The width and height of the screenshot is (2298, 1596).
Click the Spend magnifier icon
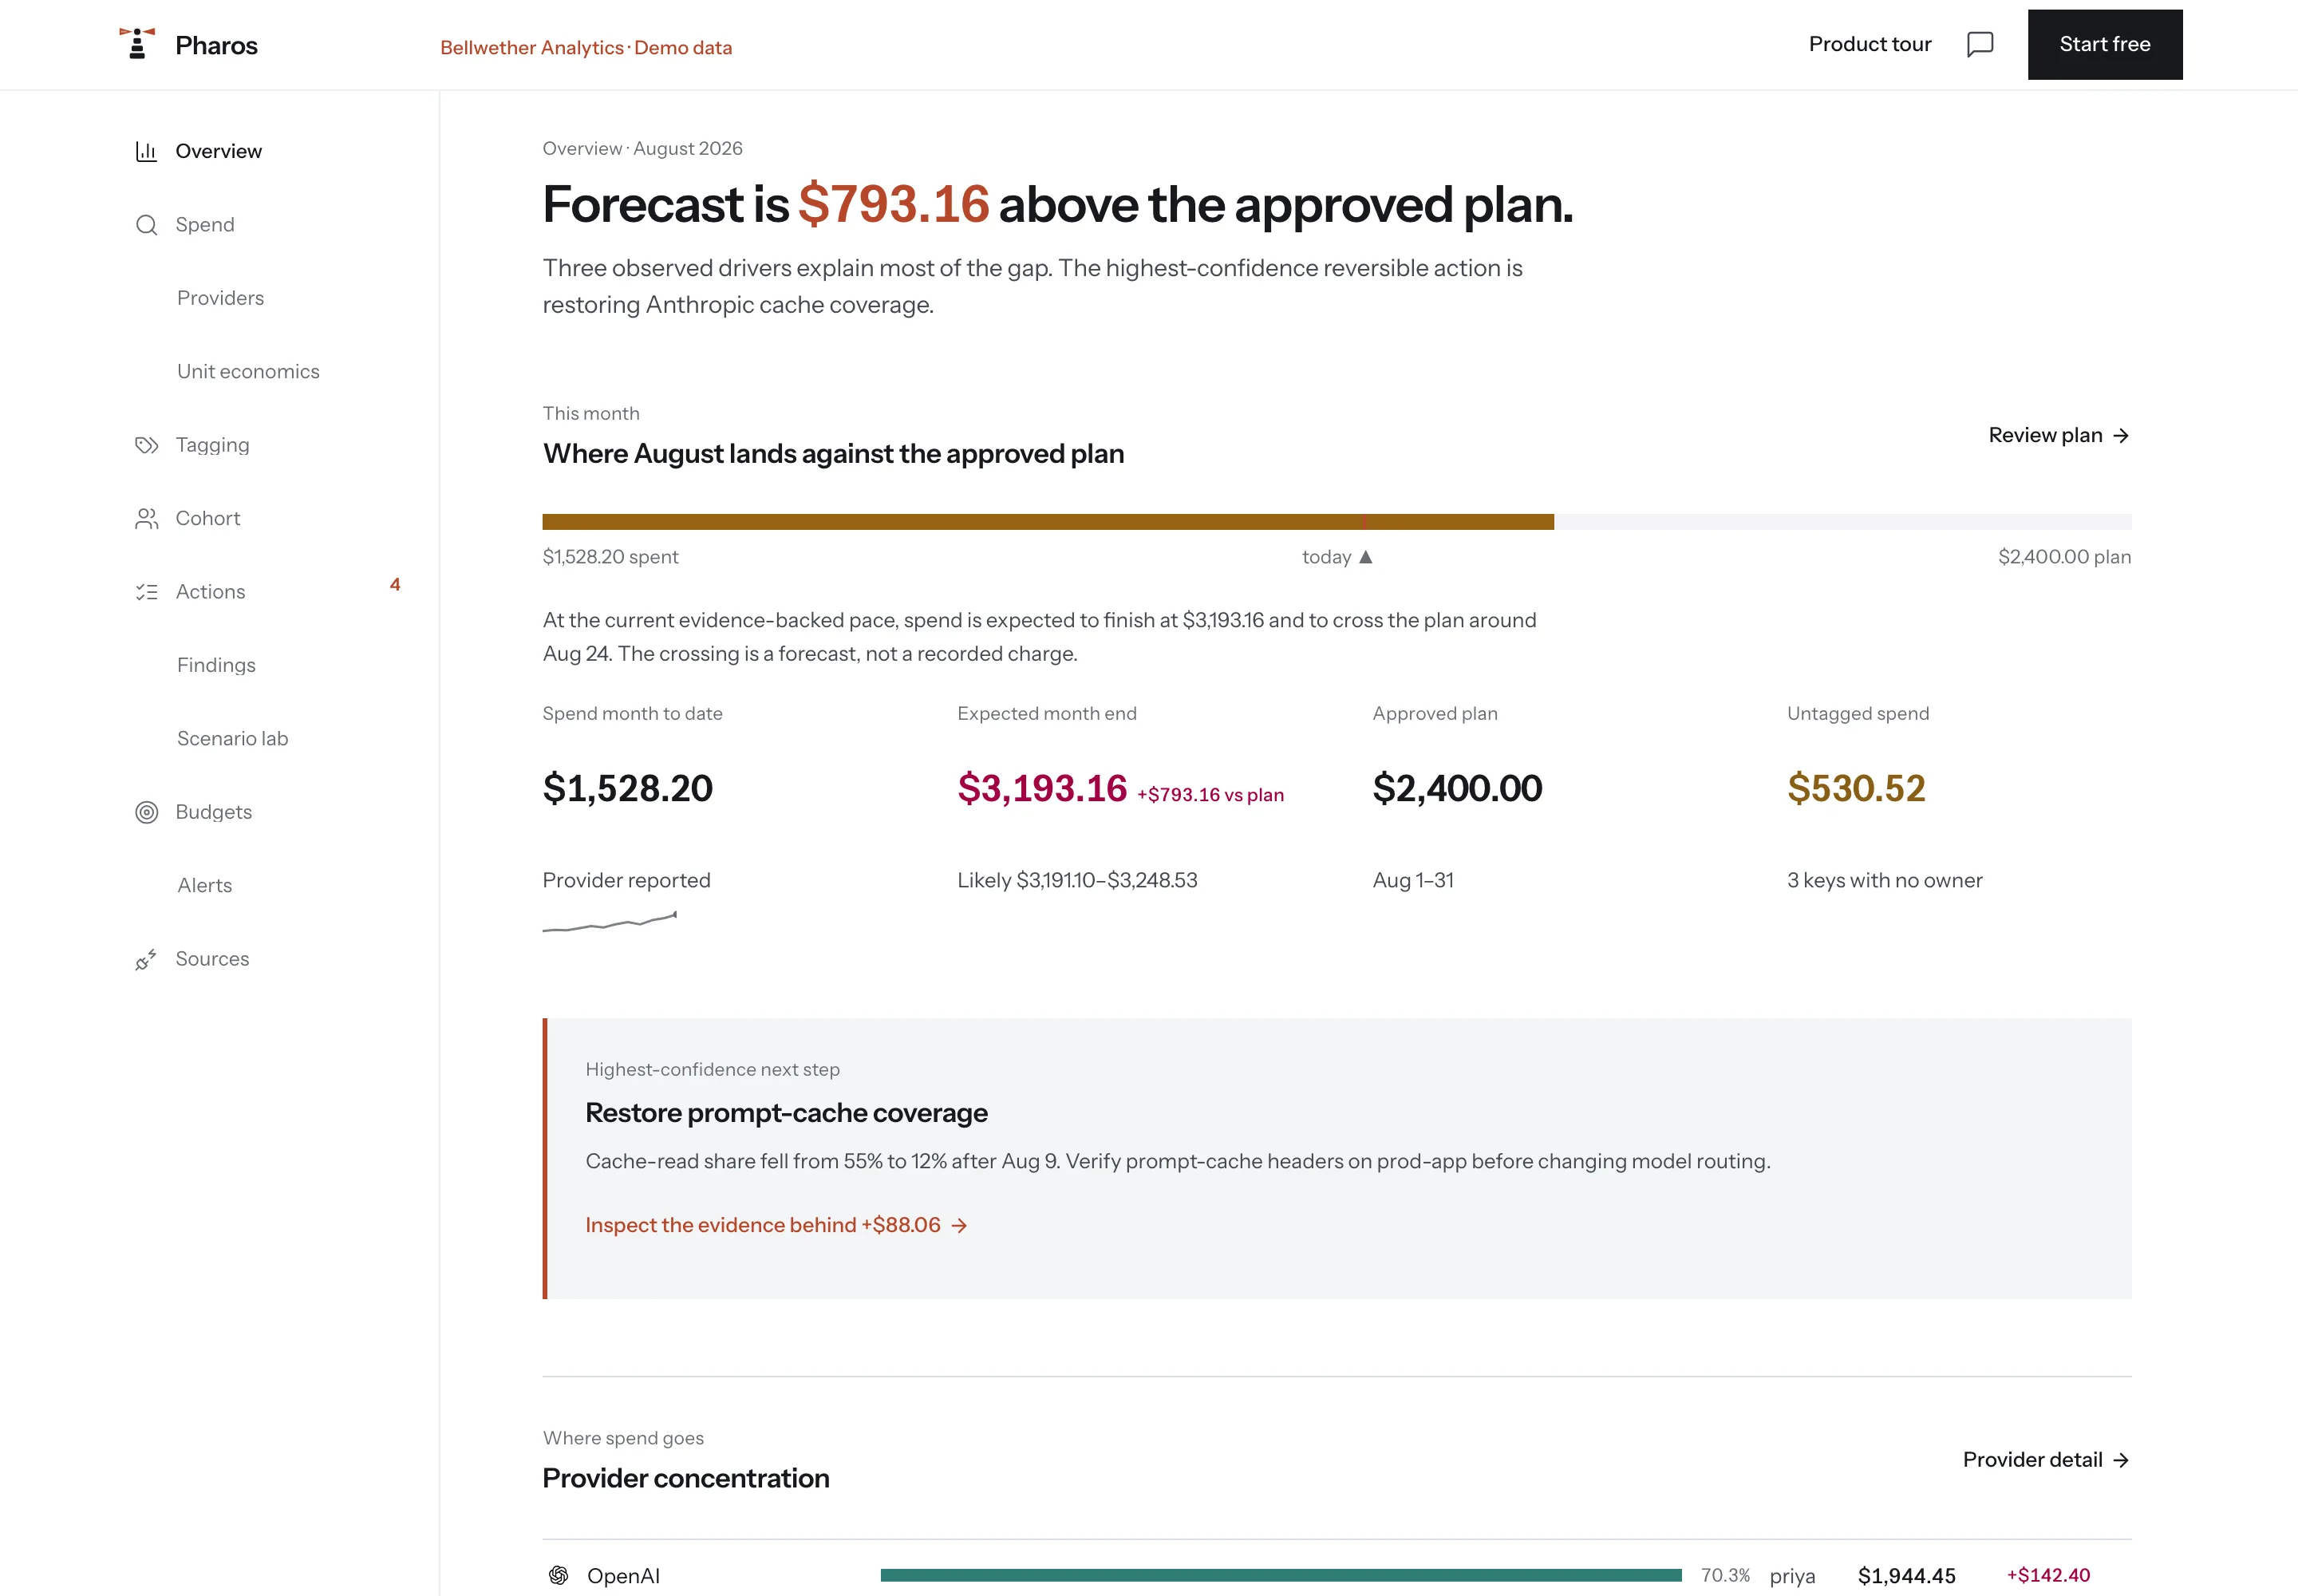click(146, 225)
